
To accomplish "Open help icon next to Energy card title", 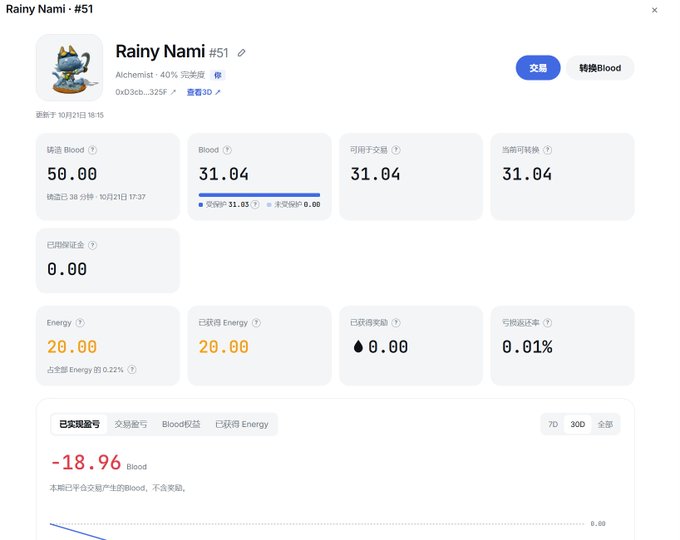I will click(80, 323).
